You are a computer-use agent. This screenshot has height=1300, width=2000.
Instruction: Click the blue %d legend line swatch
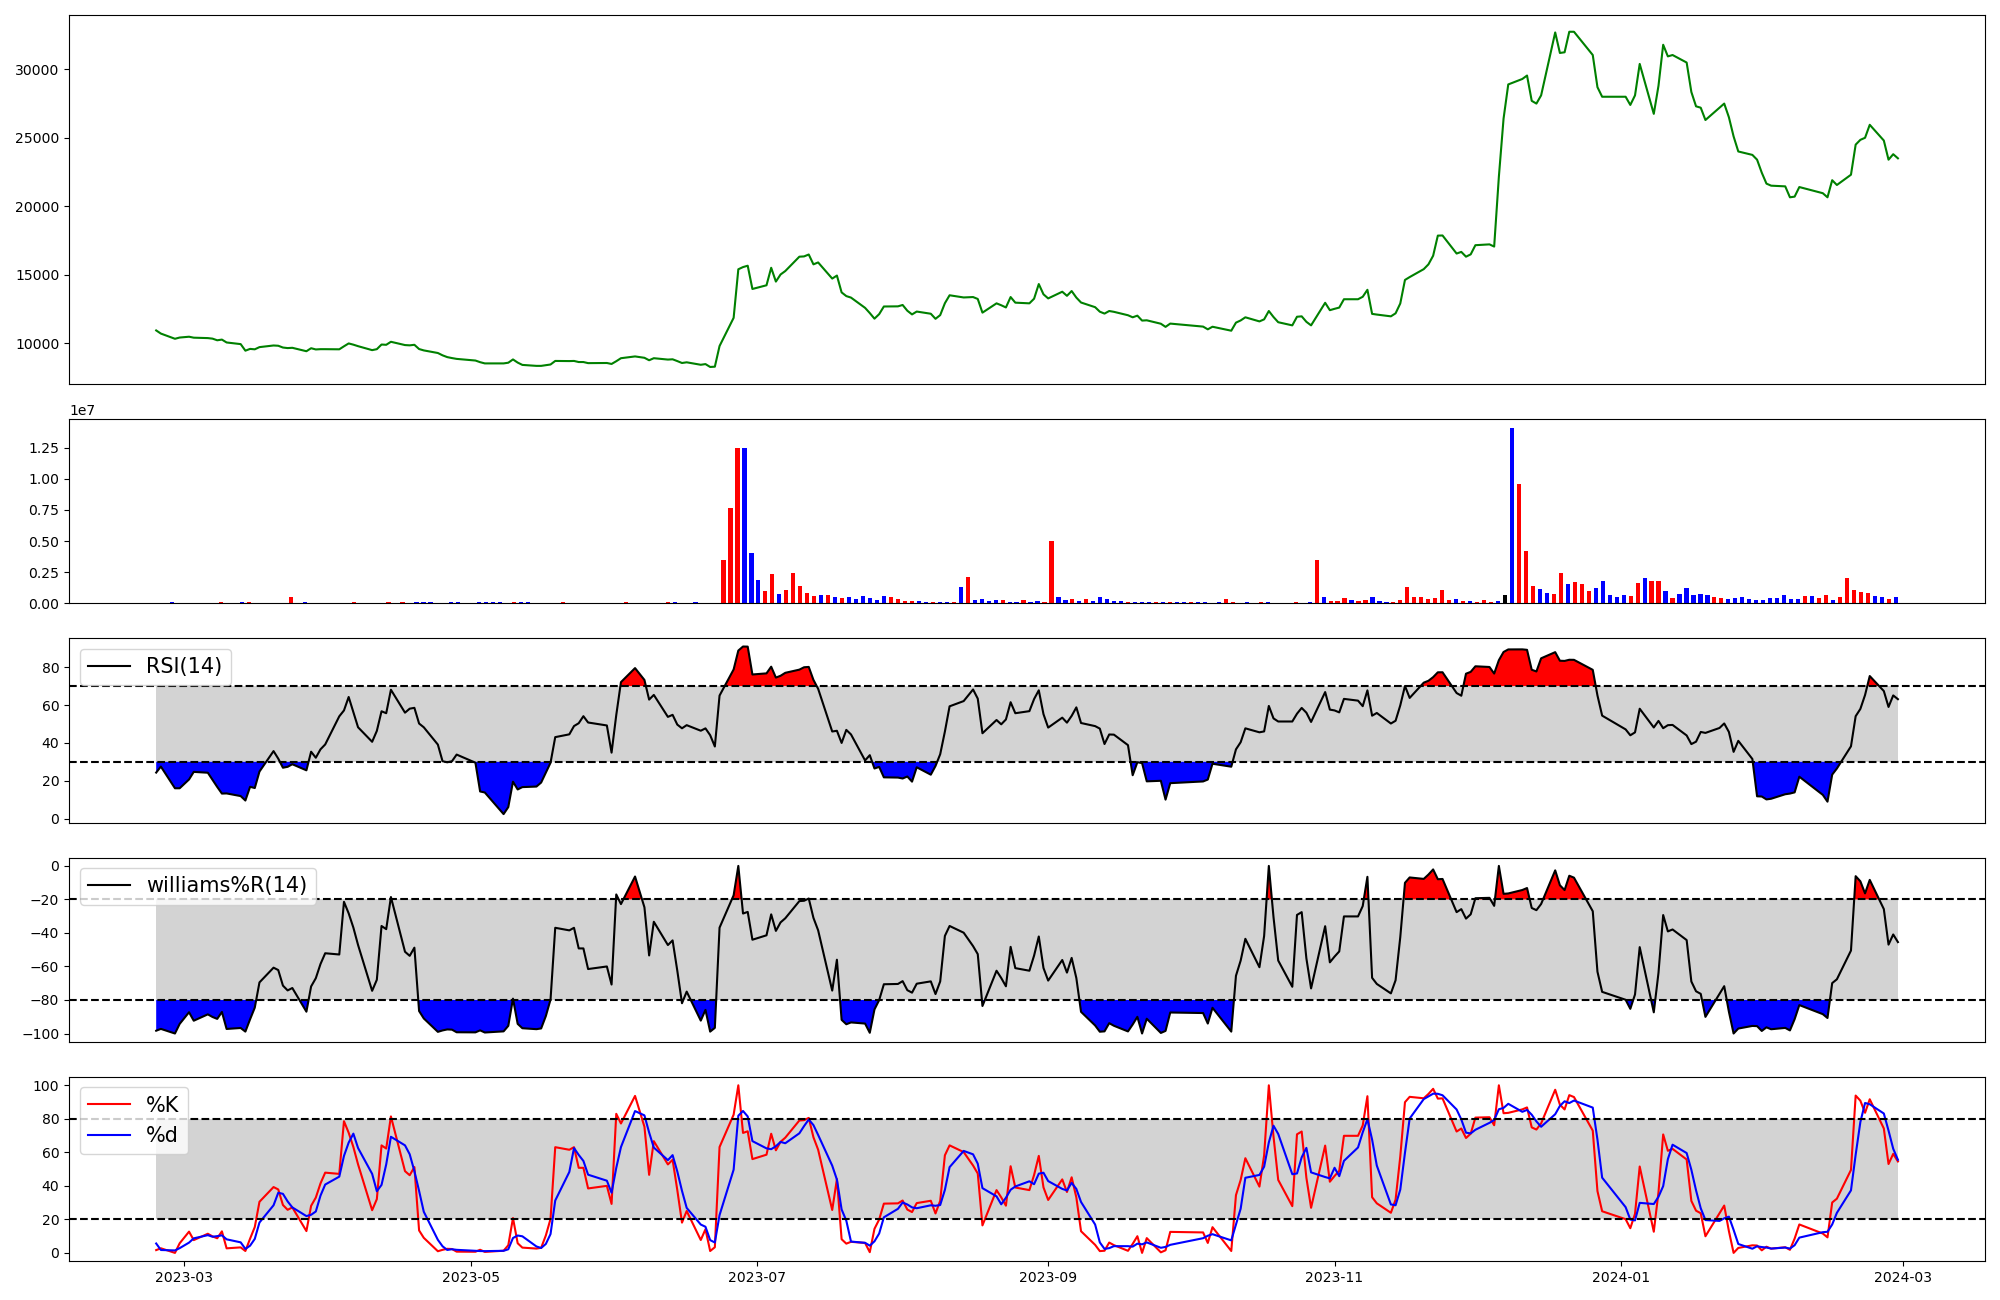tap(109, 1135)
